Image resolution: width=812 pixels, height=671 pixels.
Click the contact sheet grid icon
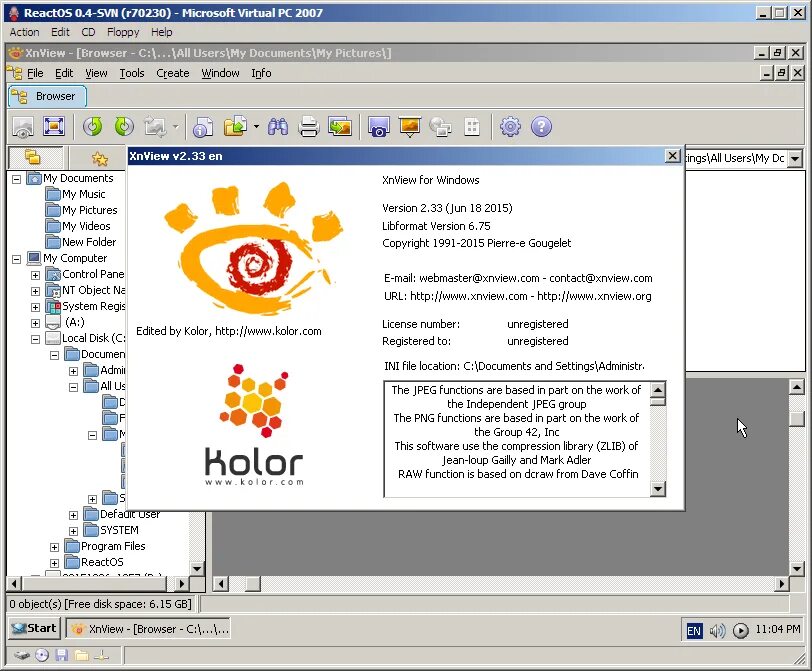click(472, 127)
